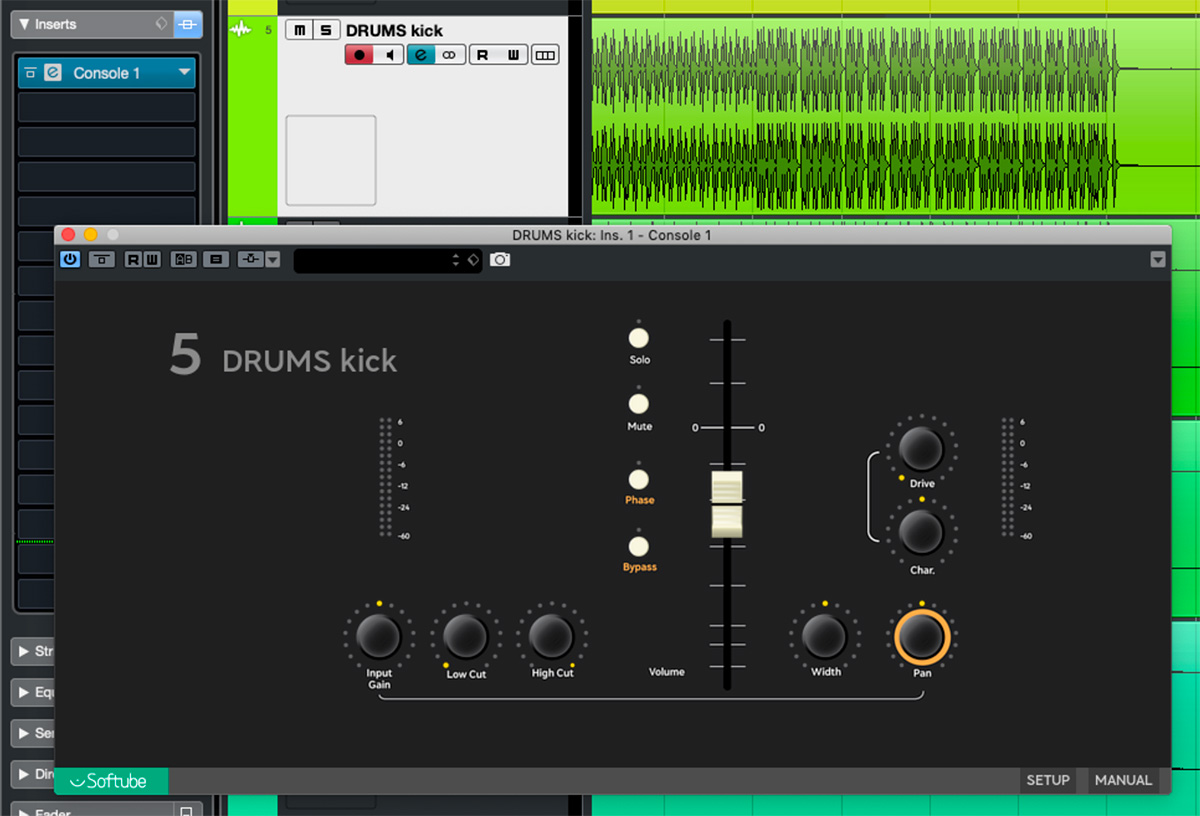This screenshot has width=1200, height=816.
Task: Click the camera snapshot icon in plugin toolbar
Action: 500,260
